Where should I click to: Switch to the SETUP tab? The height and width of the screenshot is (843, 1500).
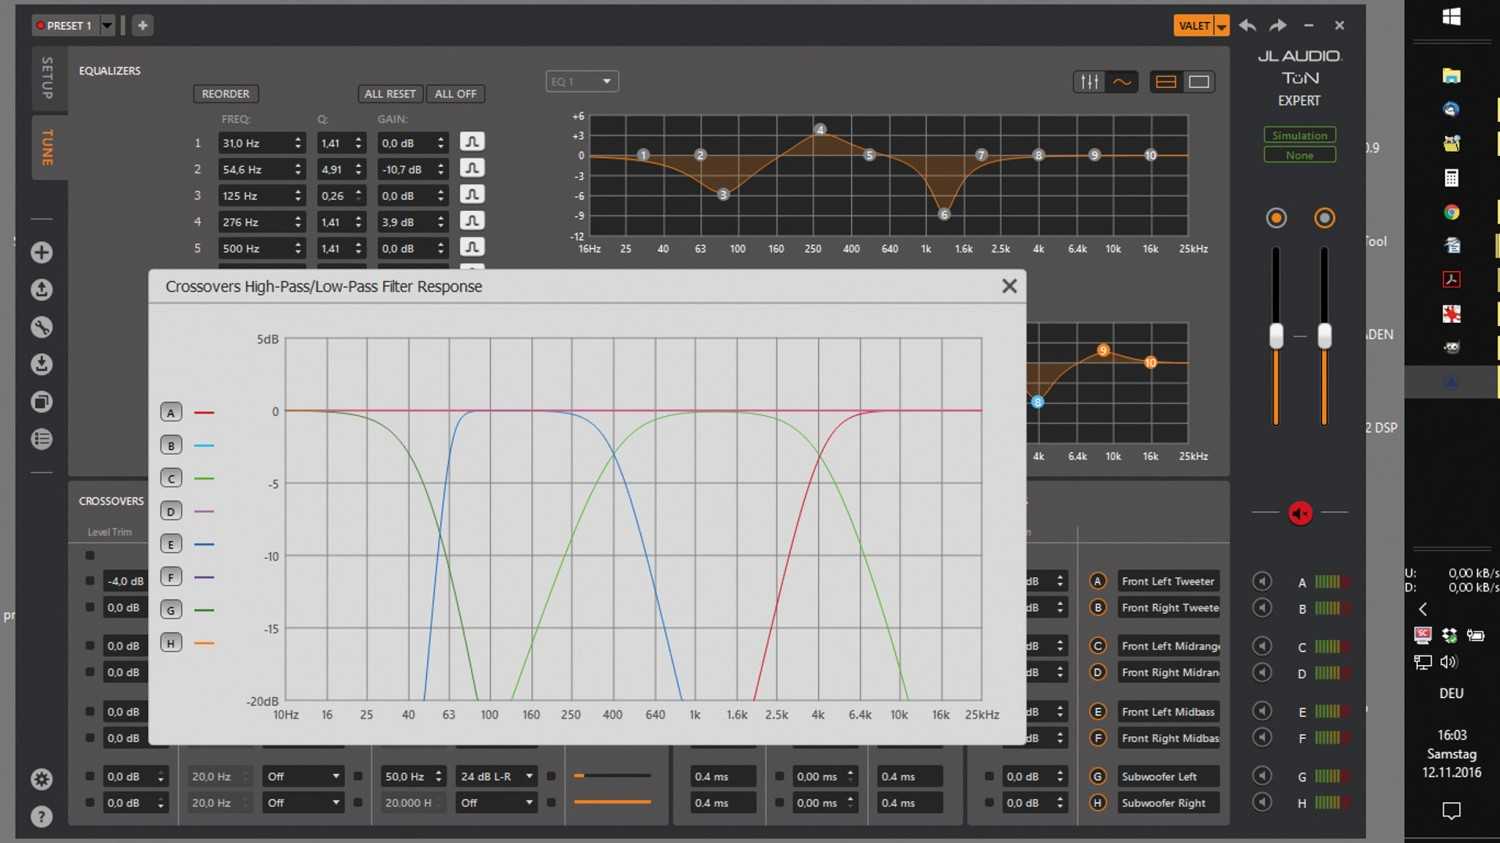coord(47,78)
